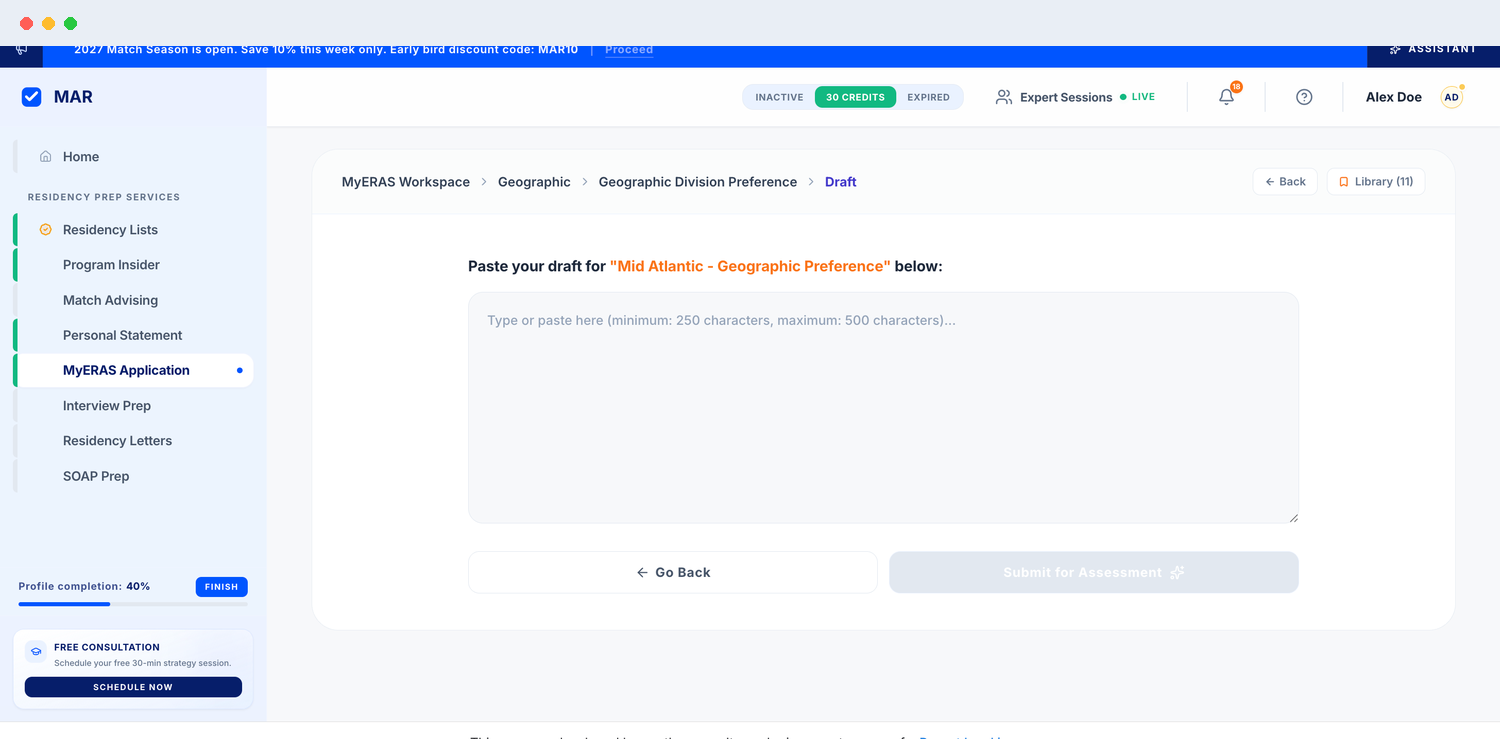Click the Residency Lists check-circle icon

coord(45,230)
